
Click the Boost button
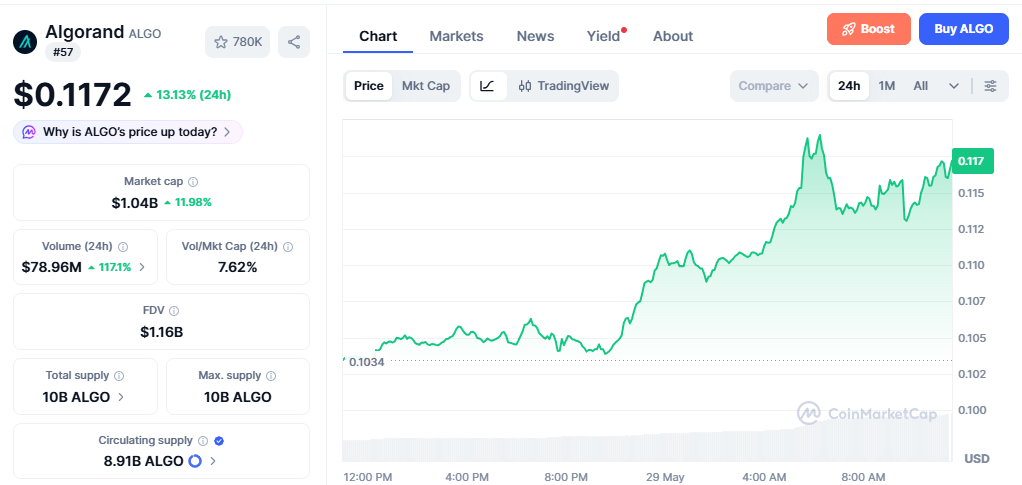tap(868, 29)
